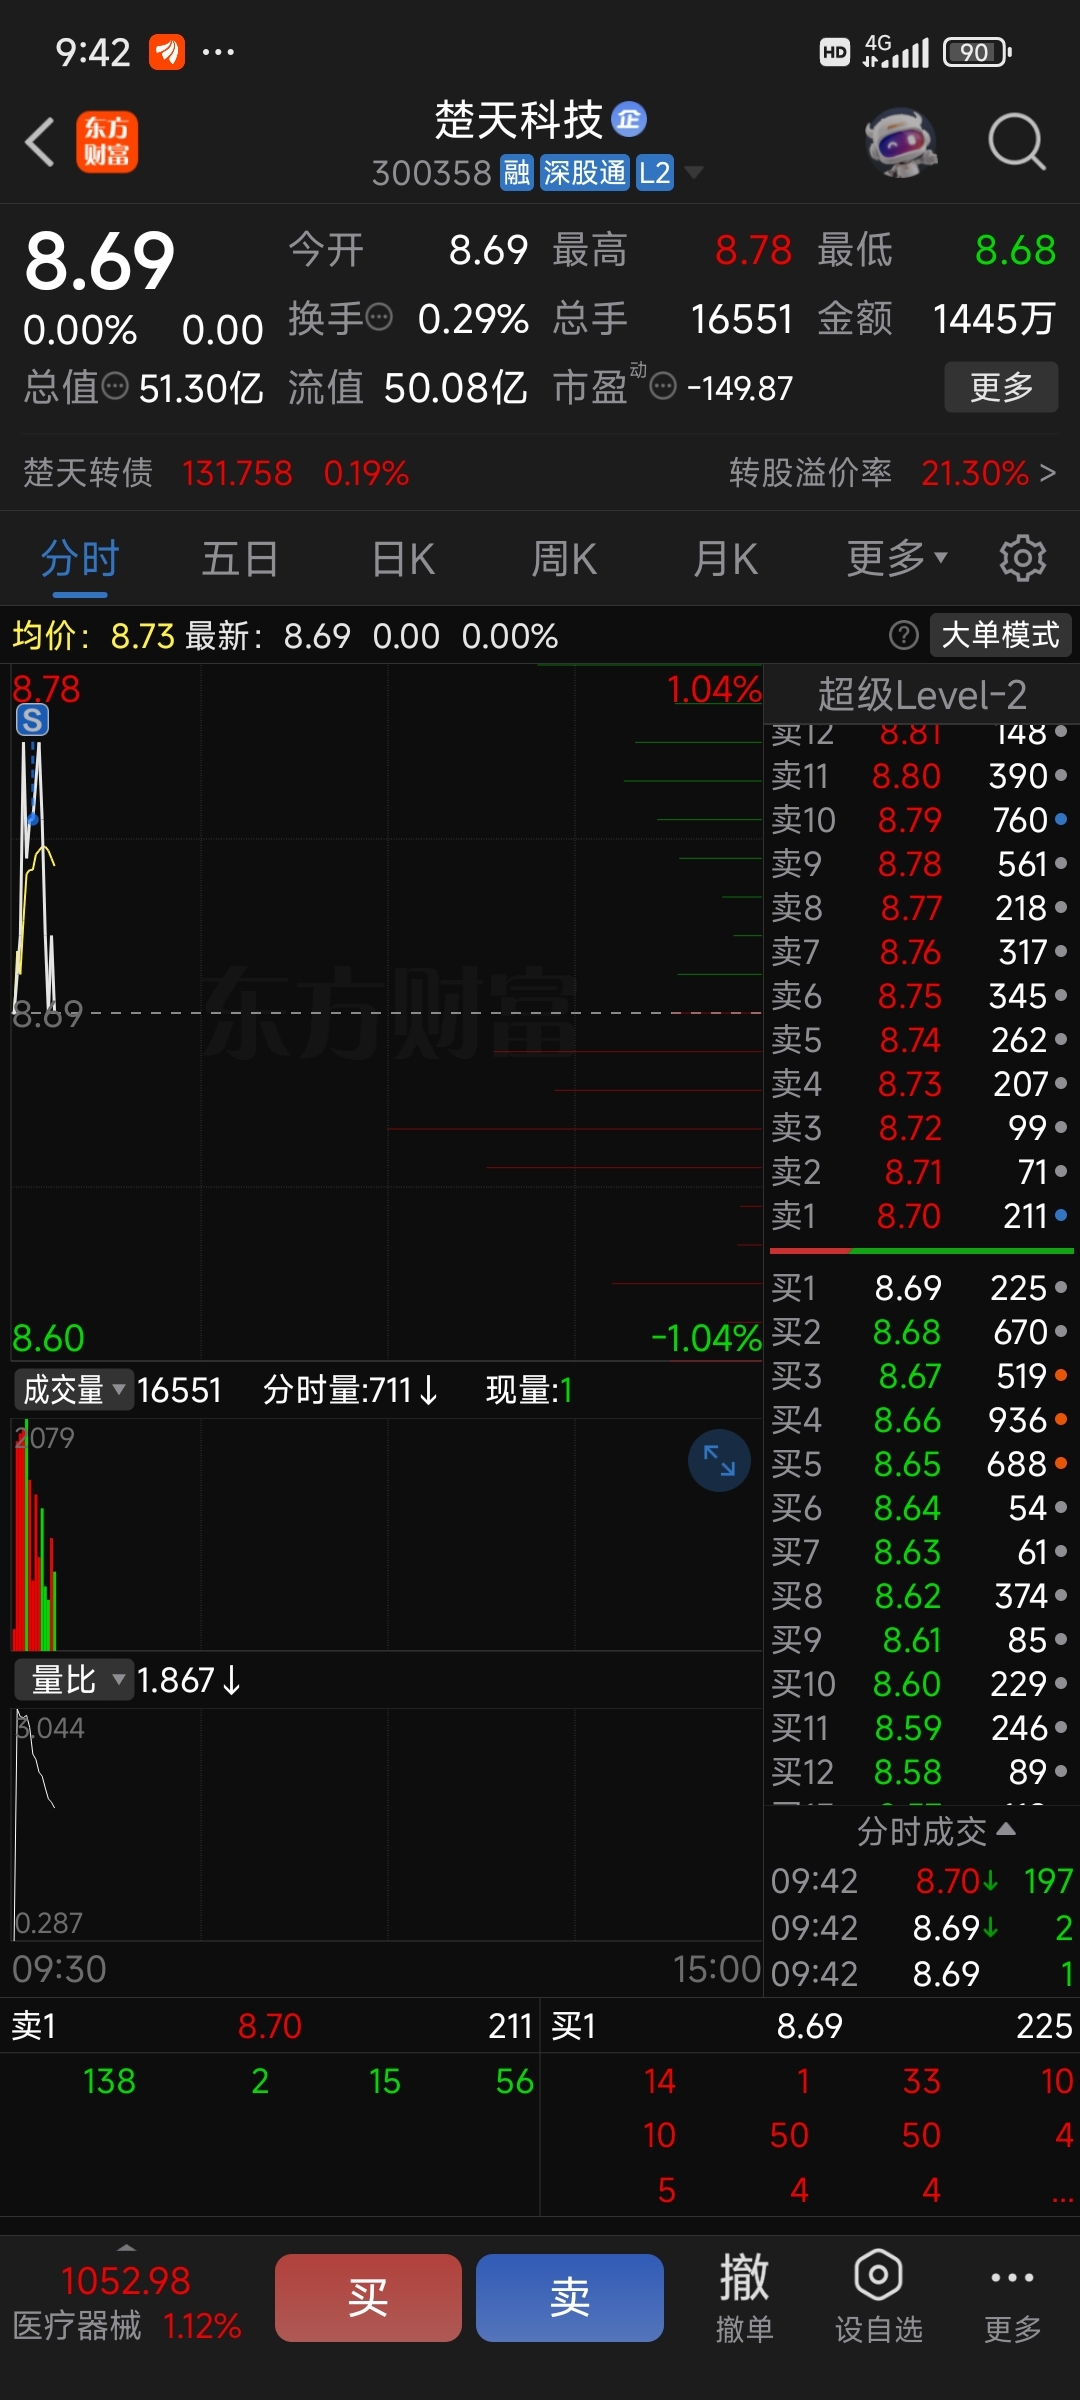Image resolution: width=1080 pixels, height=2400 pixels.
Task: Open the info icon beside 总值
Action: click(x=115, y=385)
